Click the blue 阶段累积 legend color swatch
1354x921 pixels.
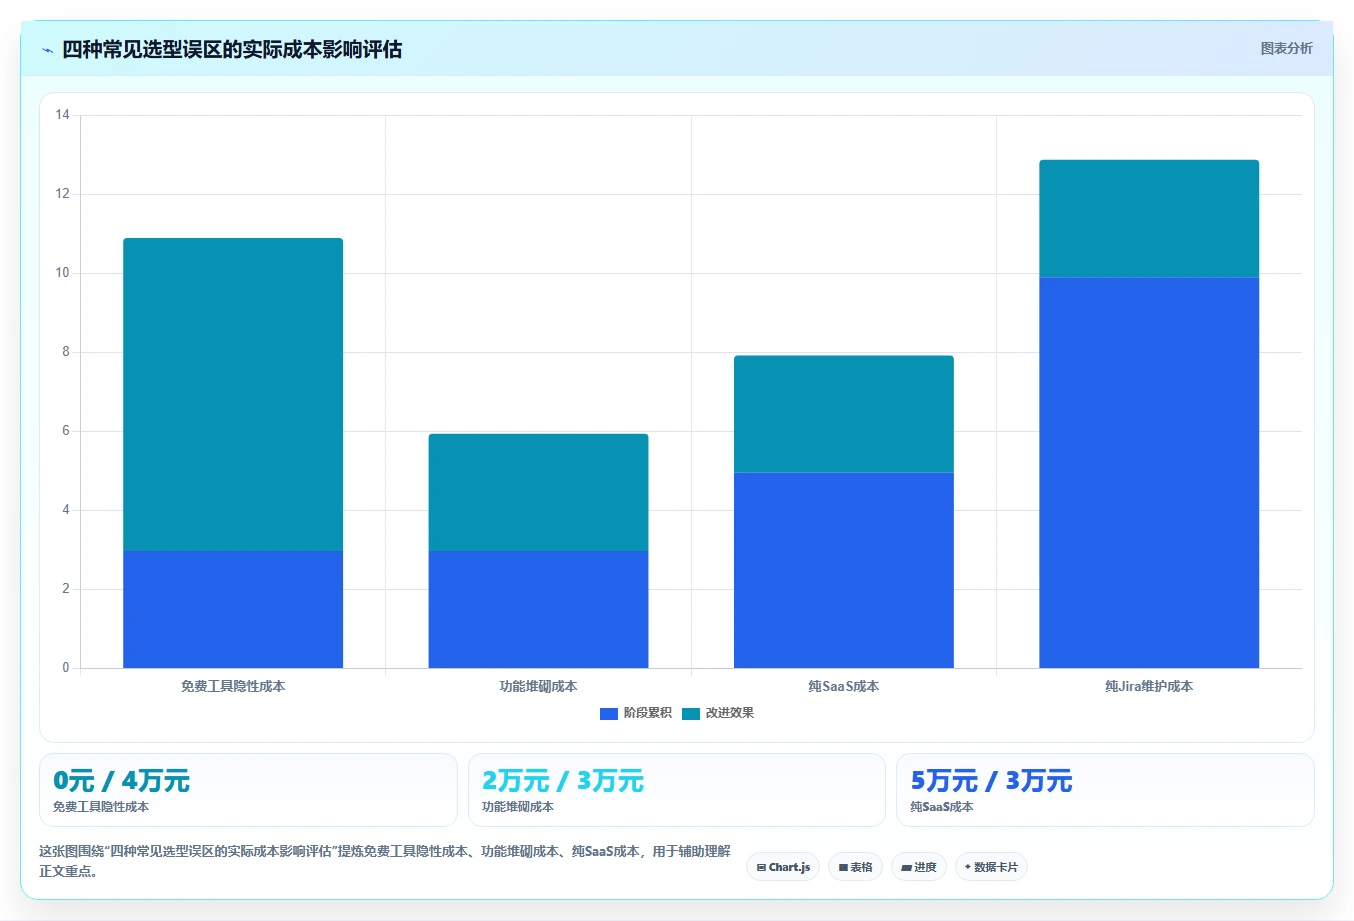[609, 714]
